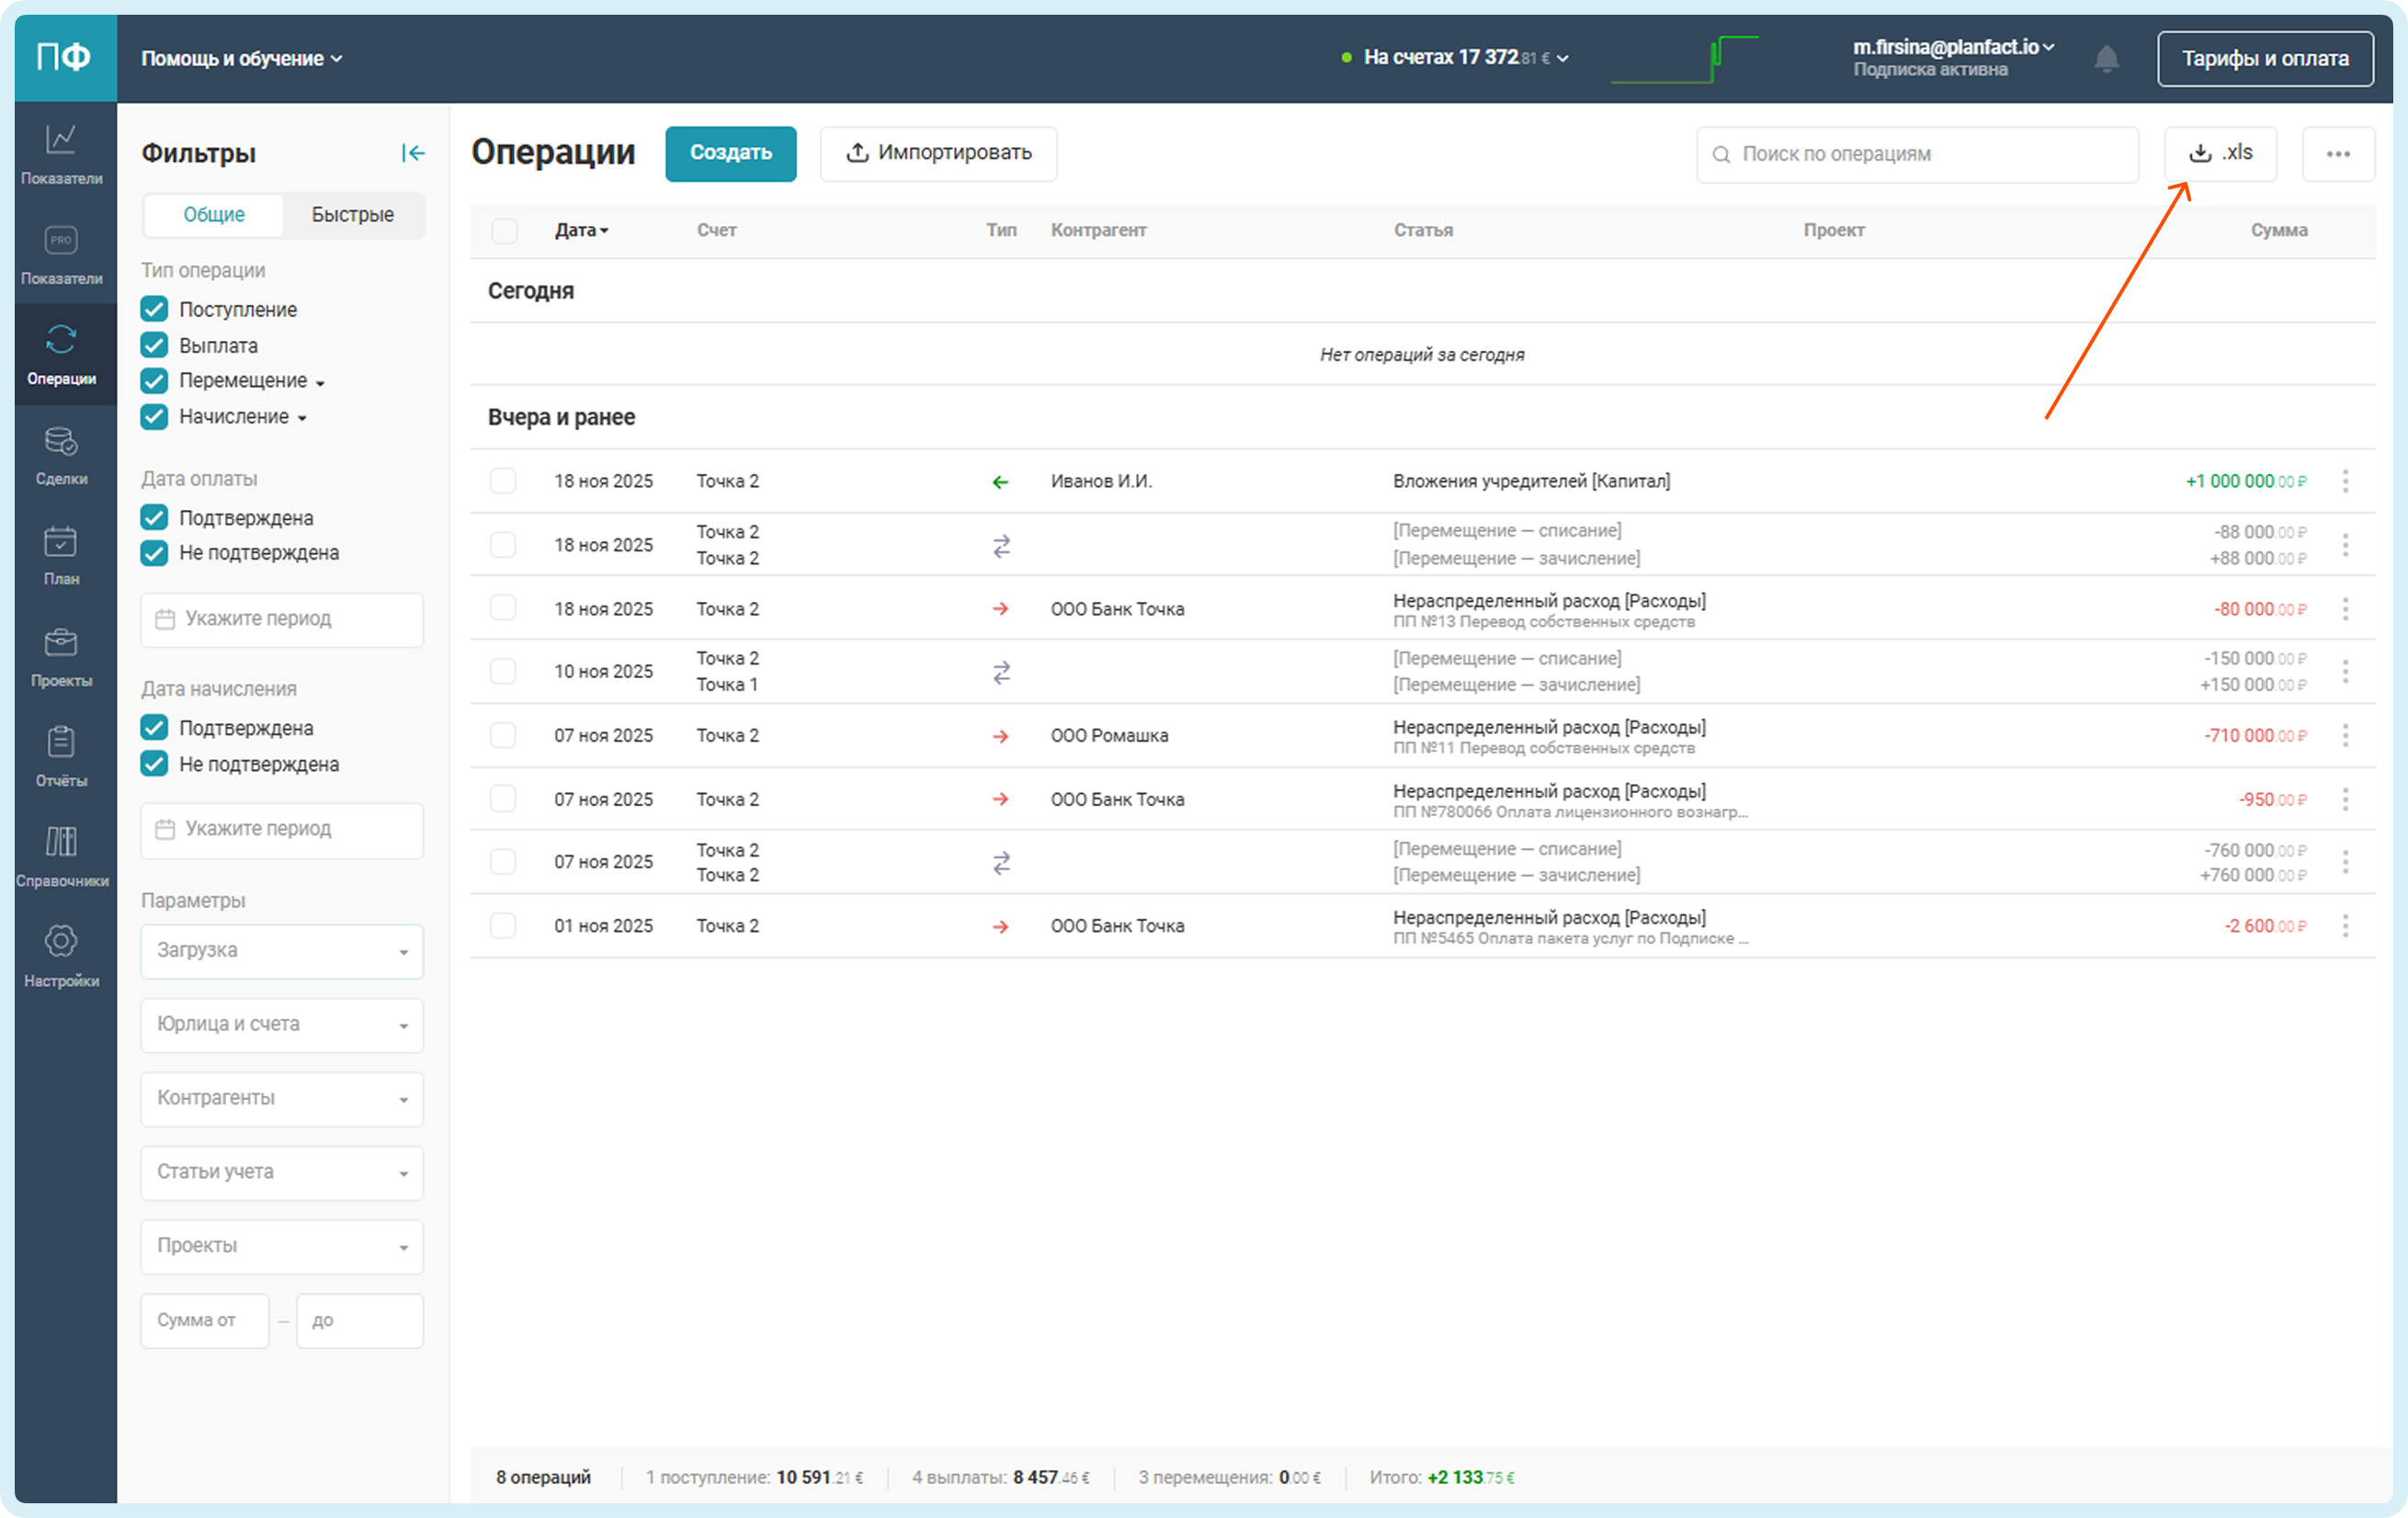
Task: Collapse the filters panel arrow
Action: point(412,153)
